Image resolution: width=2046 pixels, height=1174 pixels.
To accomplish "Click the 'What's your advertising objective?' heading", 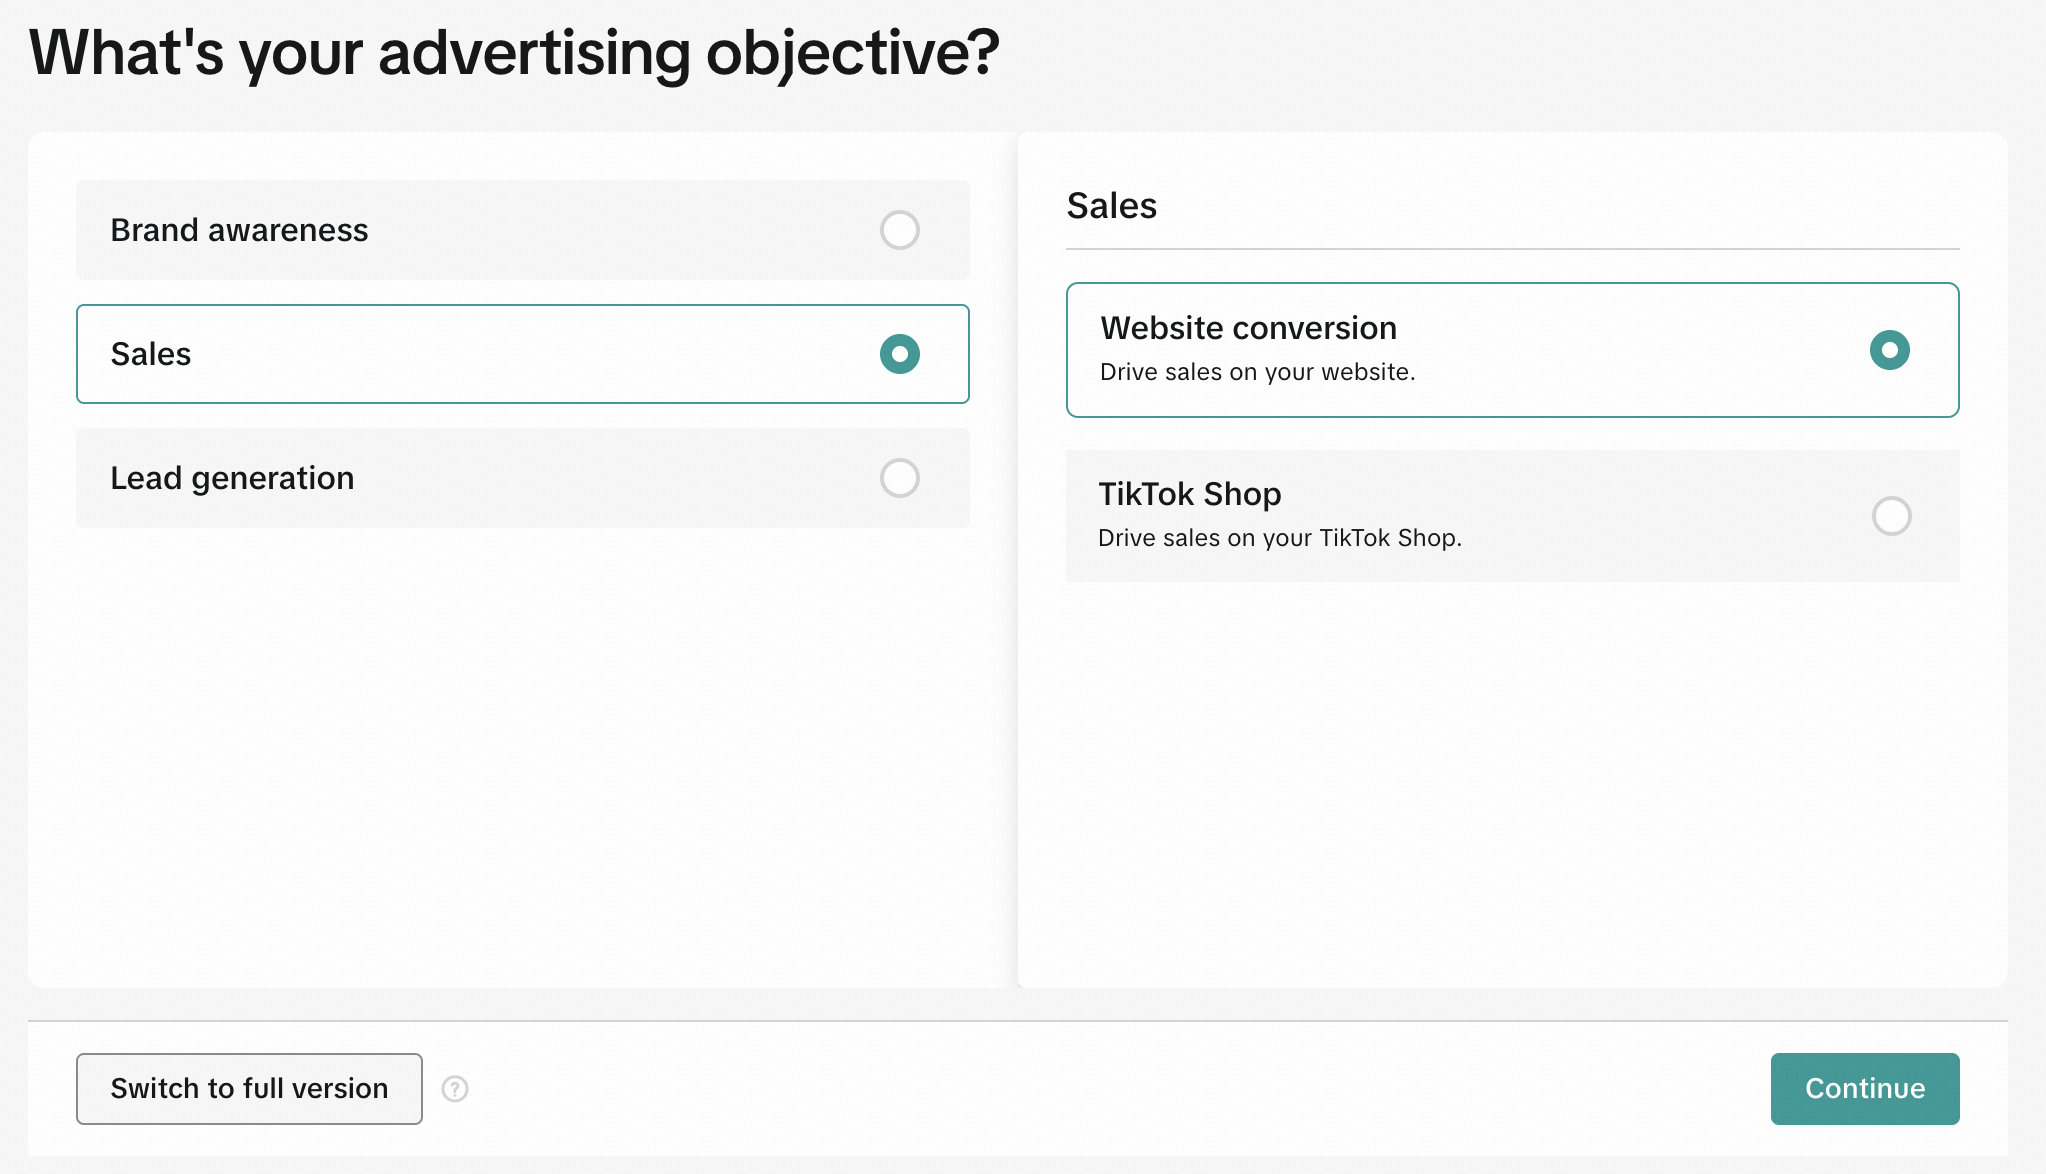I will [x=514, y=53].
